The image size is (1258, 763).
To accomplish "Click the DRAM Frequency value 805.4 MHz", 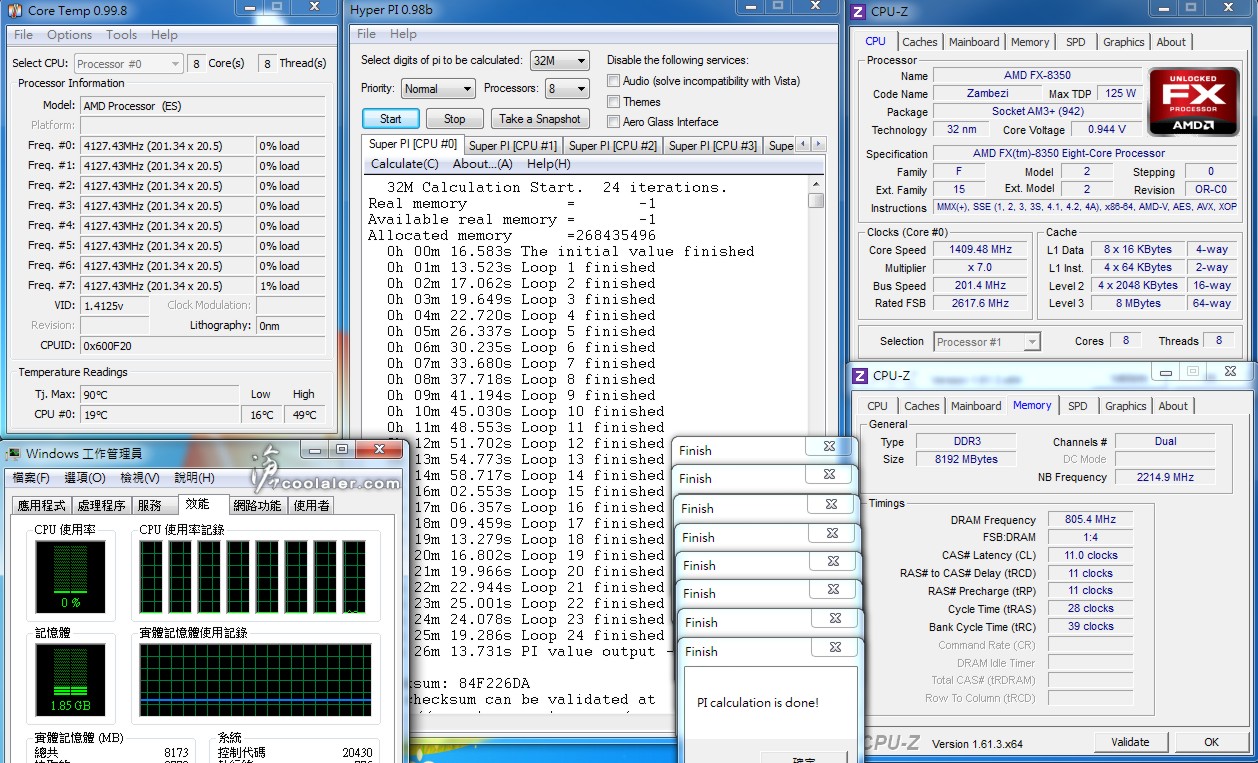I will tap(1090, 520).
